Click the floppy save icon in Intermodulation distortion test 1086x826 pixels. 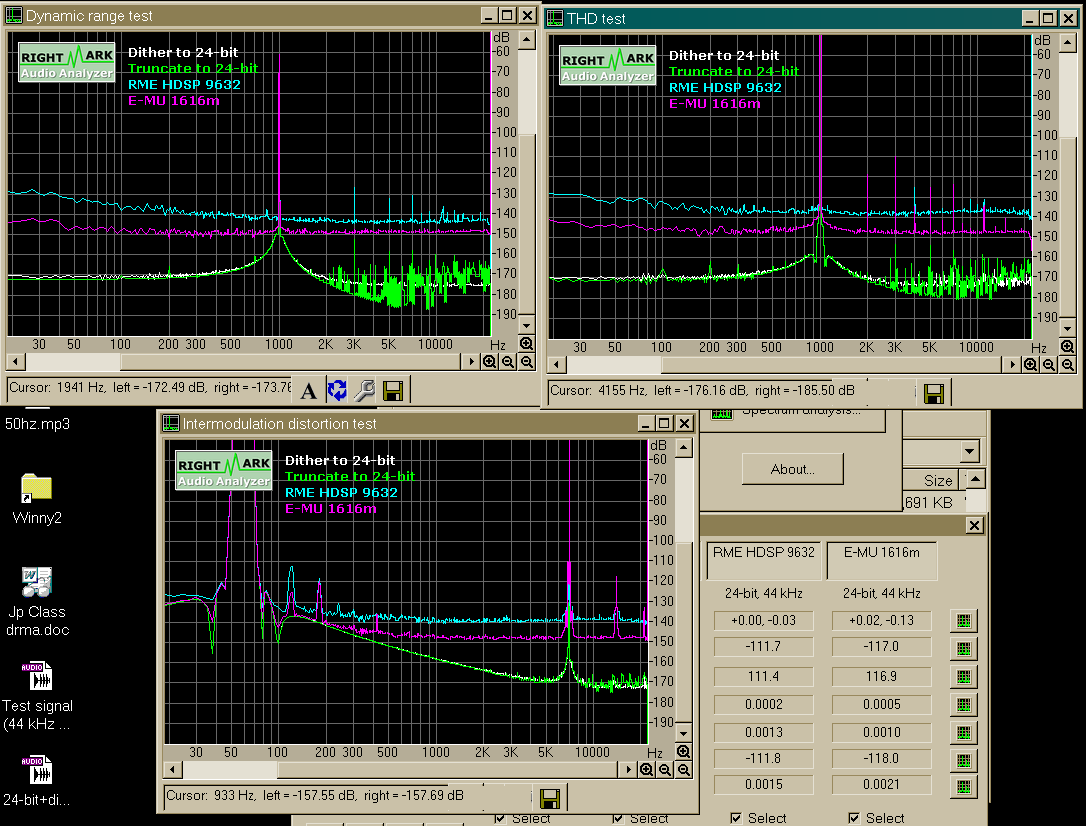550,798
